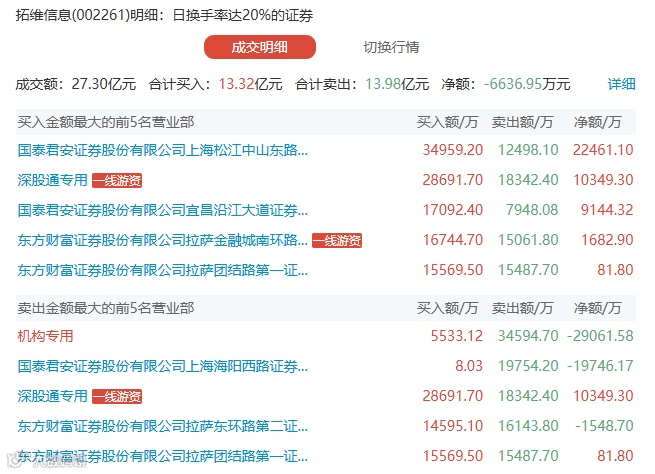Click buy amount 34959.20
The height and width of the screenshot is (474, 655).
[453, 150]
